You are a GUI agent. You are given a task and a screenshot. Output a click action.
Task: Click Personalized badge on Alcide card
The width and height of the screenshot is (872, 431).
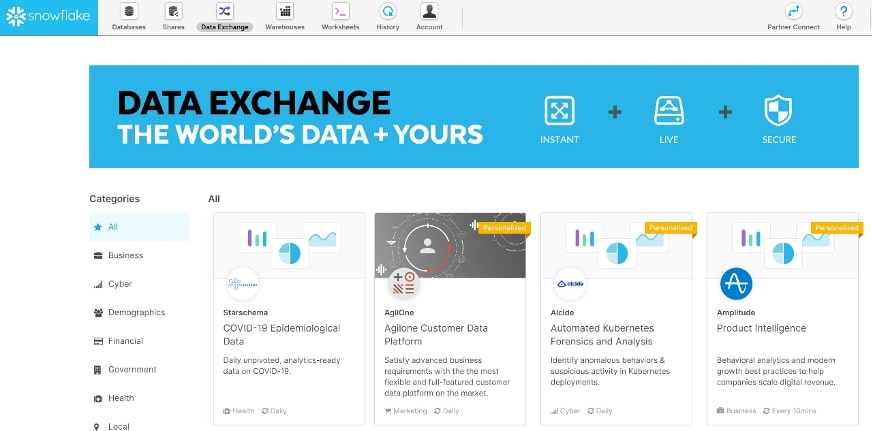pyautogui.click(x=671, y=228)
